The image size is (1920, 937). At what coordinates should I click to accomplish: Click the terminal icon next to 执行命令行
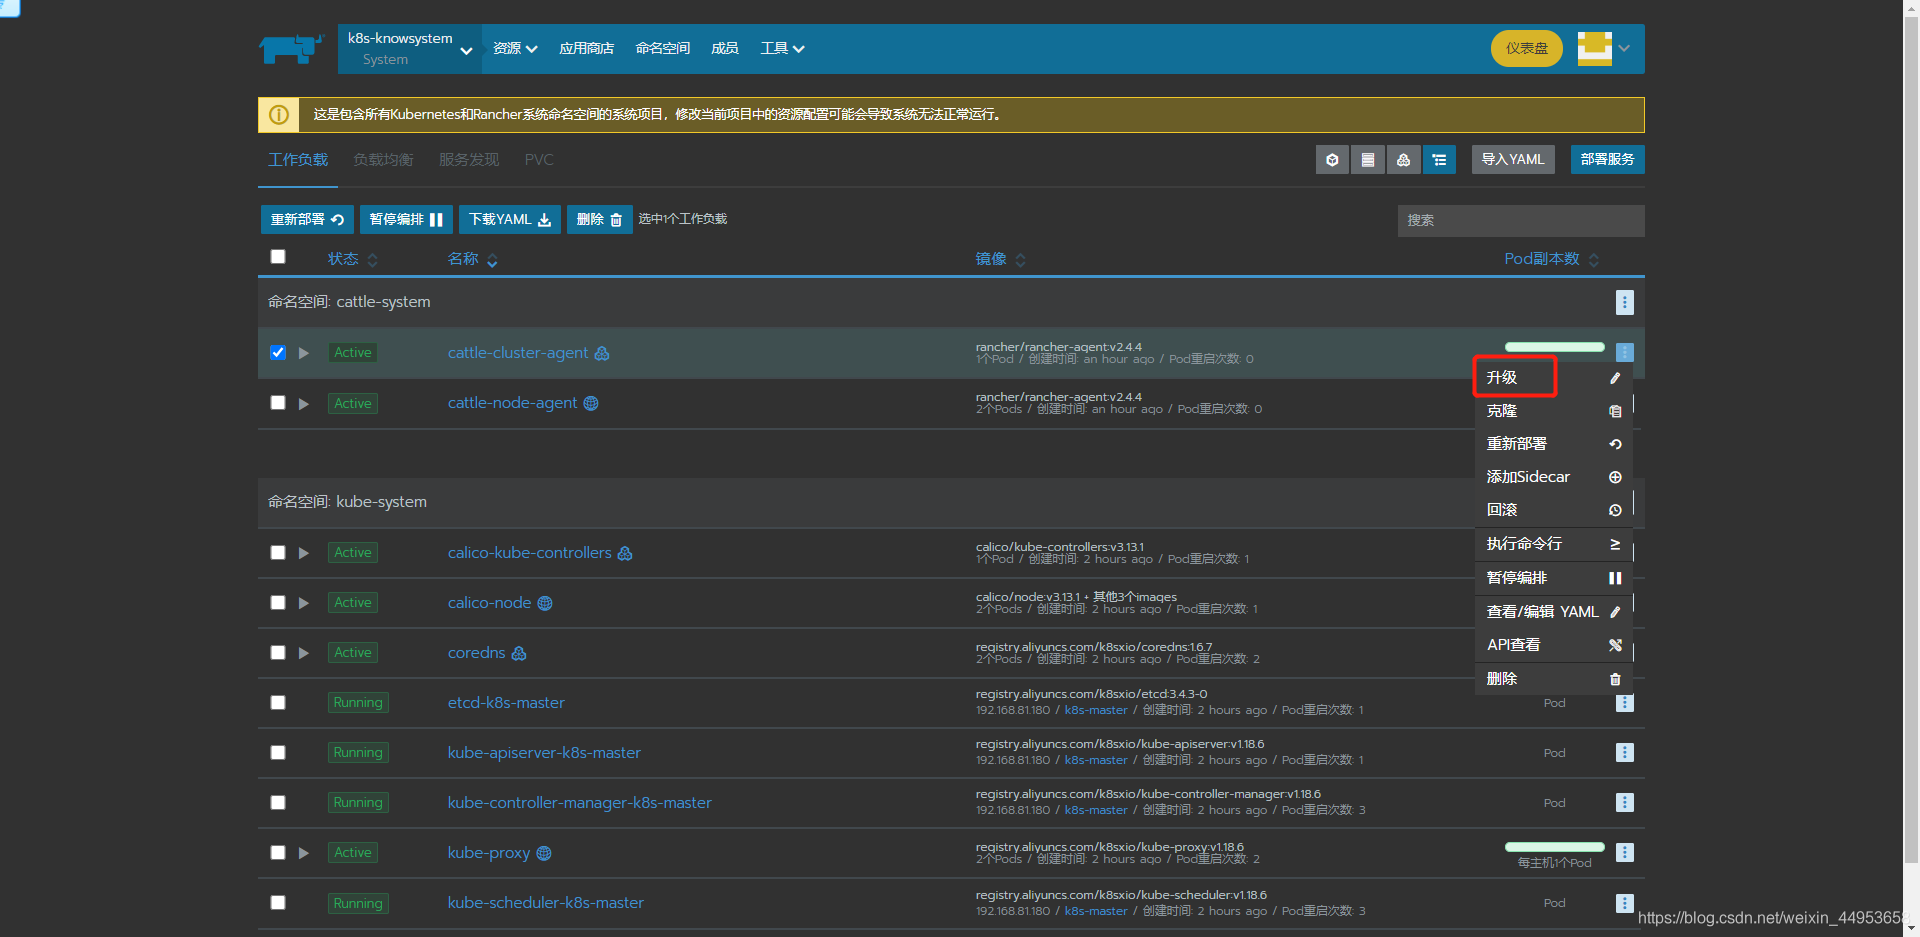click(x=1615, y=544)
